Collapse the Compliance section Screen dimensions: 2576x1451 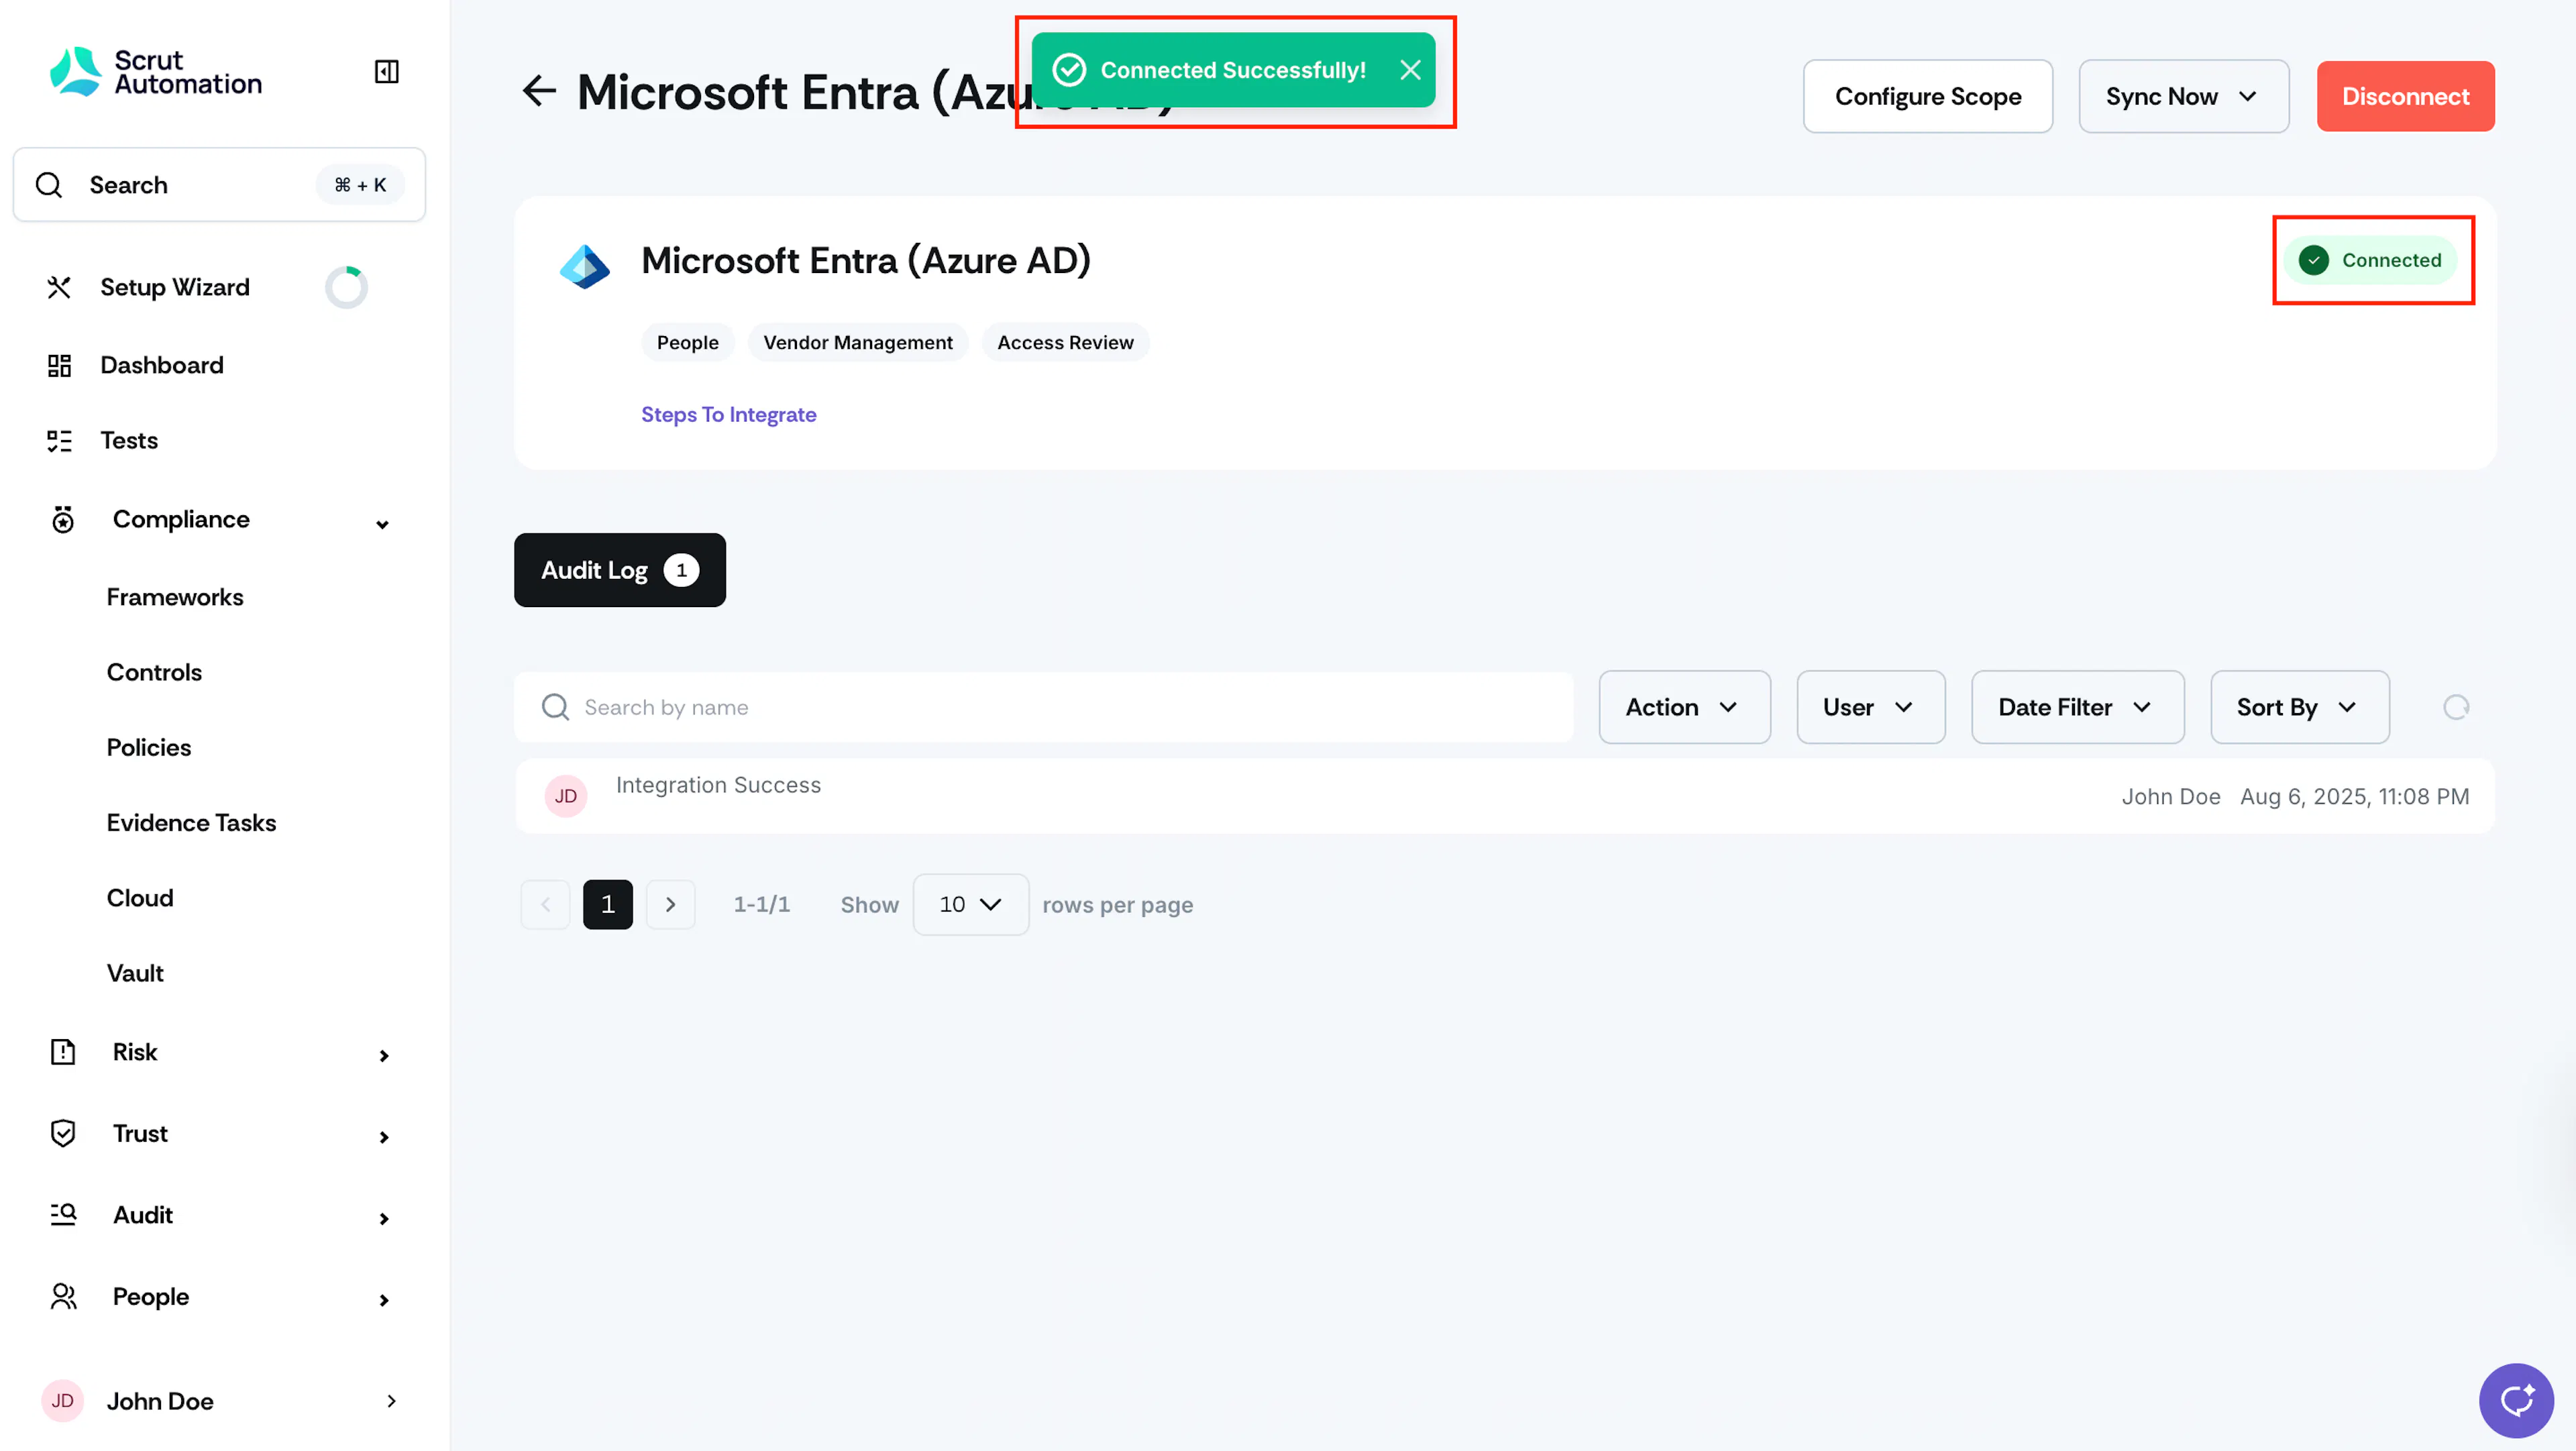(382, 524)
